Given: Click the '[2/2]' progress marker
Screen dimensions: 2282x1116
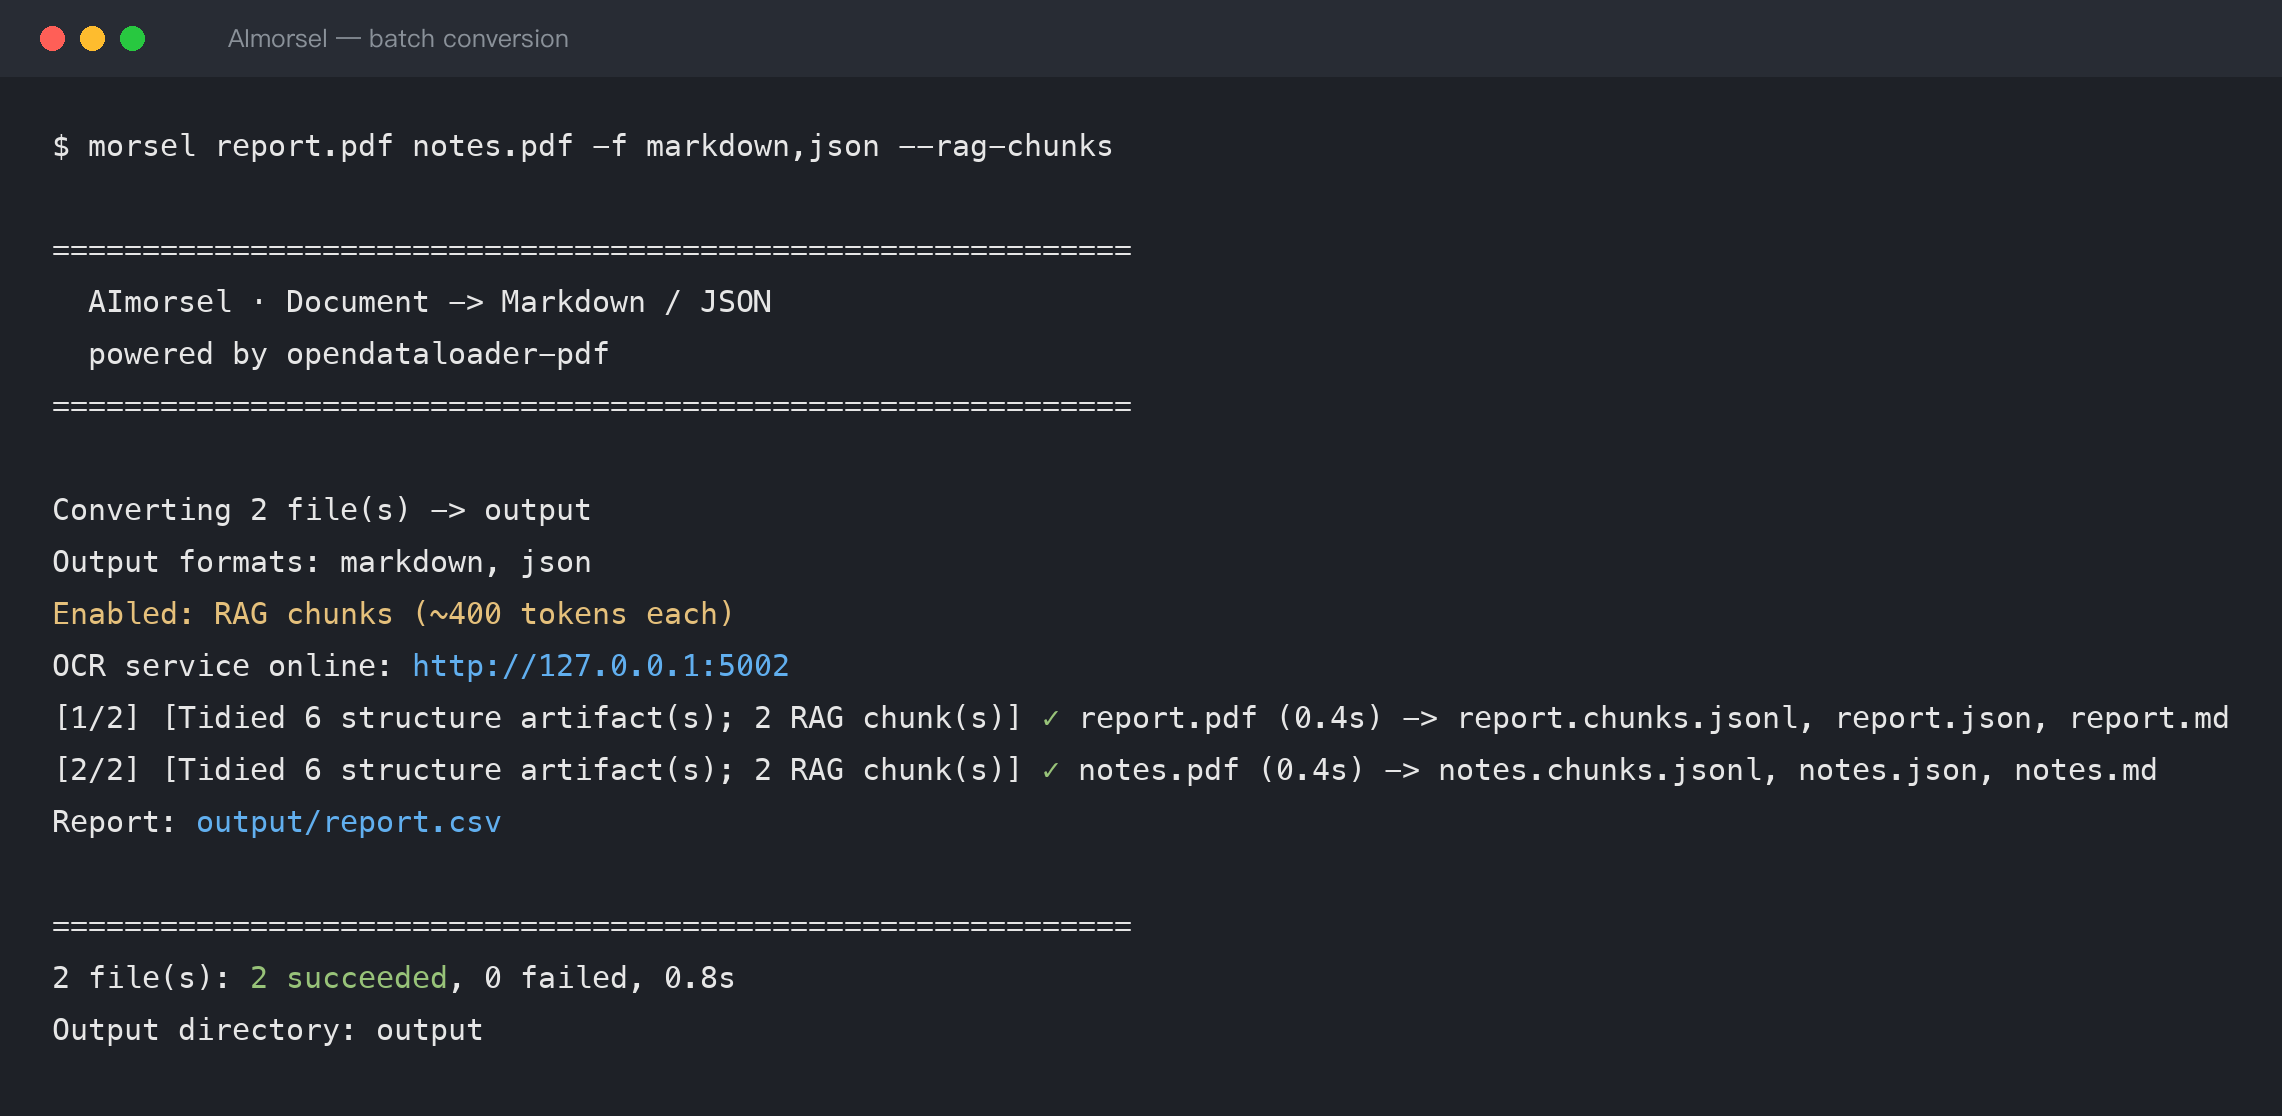Looking at the screenshot, I should click(x=97, y=770).
